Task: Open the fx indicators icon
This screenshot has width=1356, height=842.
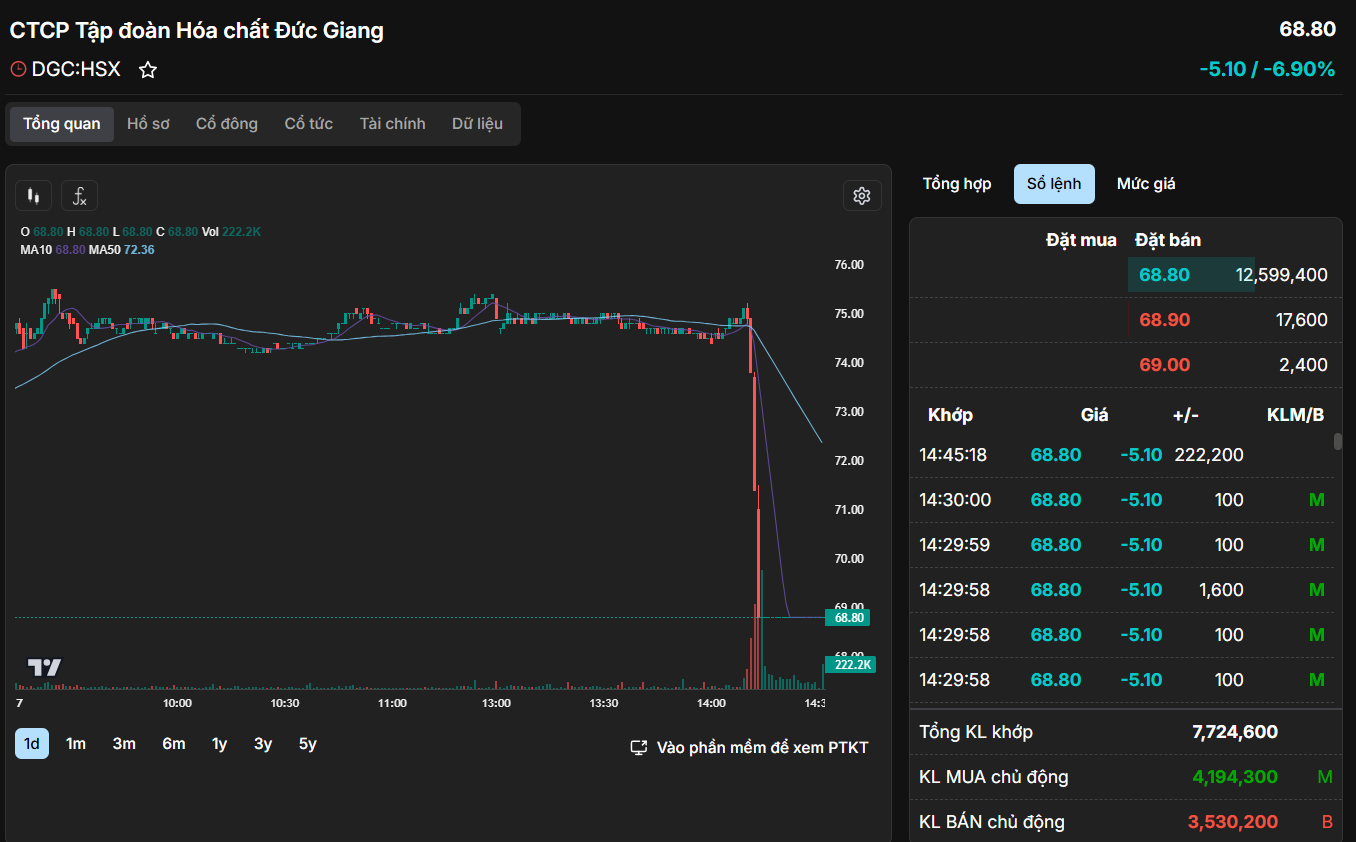Action: click(80, 196)
